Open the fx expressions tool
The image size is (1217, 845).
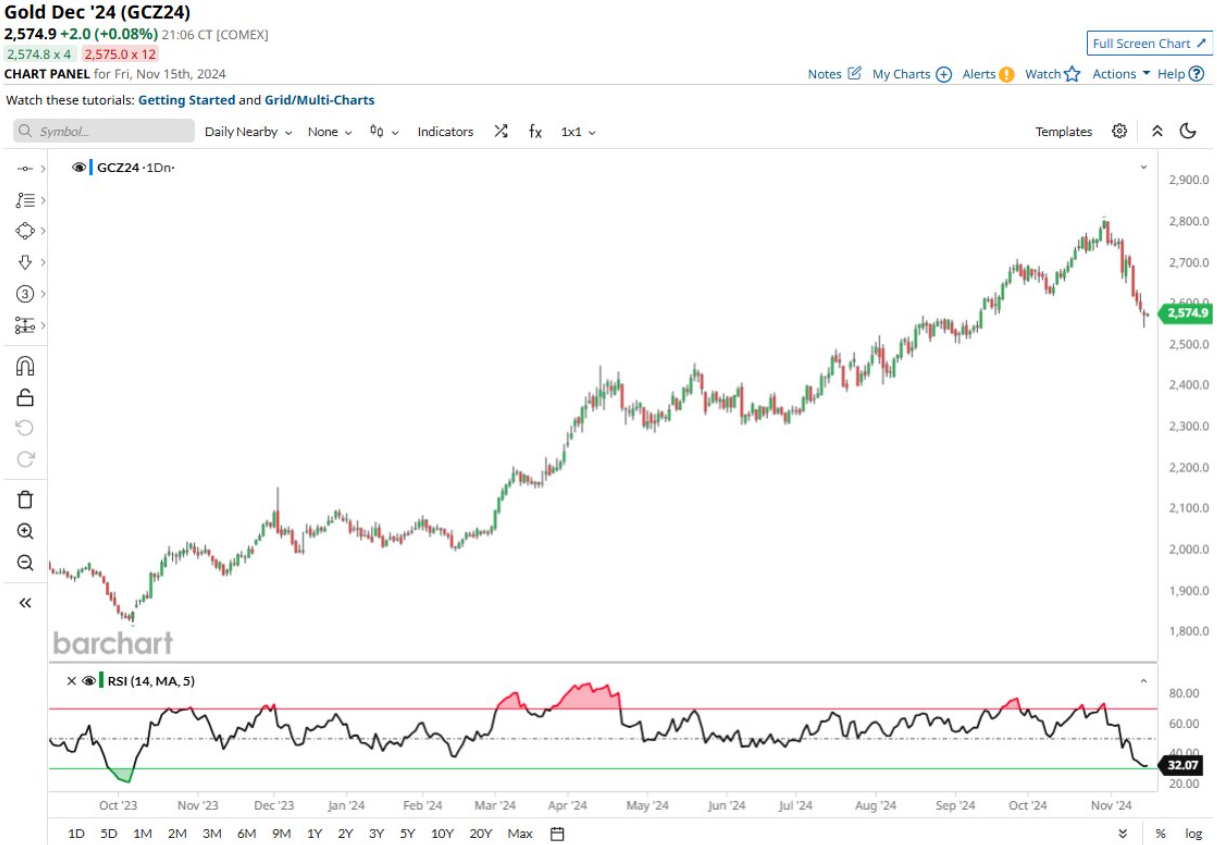click(535, 131)
